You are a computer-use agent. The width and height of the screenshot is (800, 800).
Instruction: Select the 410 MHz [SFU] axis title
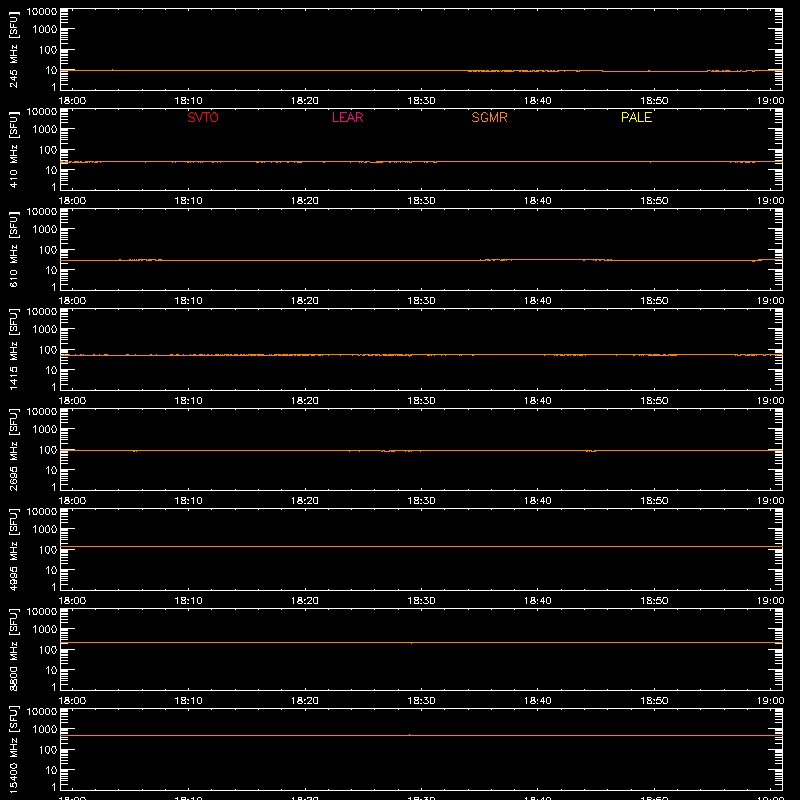14,149
